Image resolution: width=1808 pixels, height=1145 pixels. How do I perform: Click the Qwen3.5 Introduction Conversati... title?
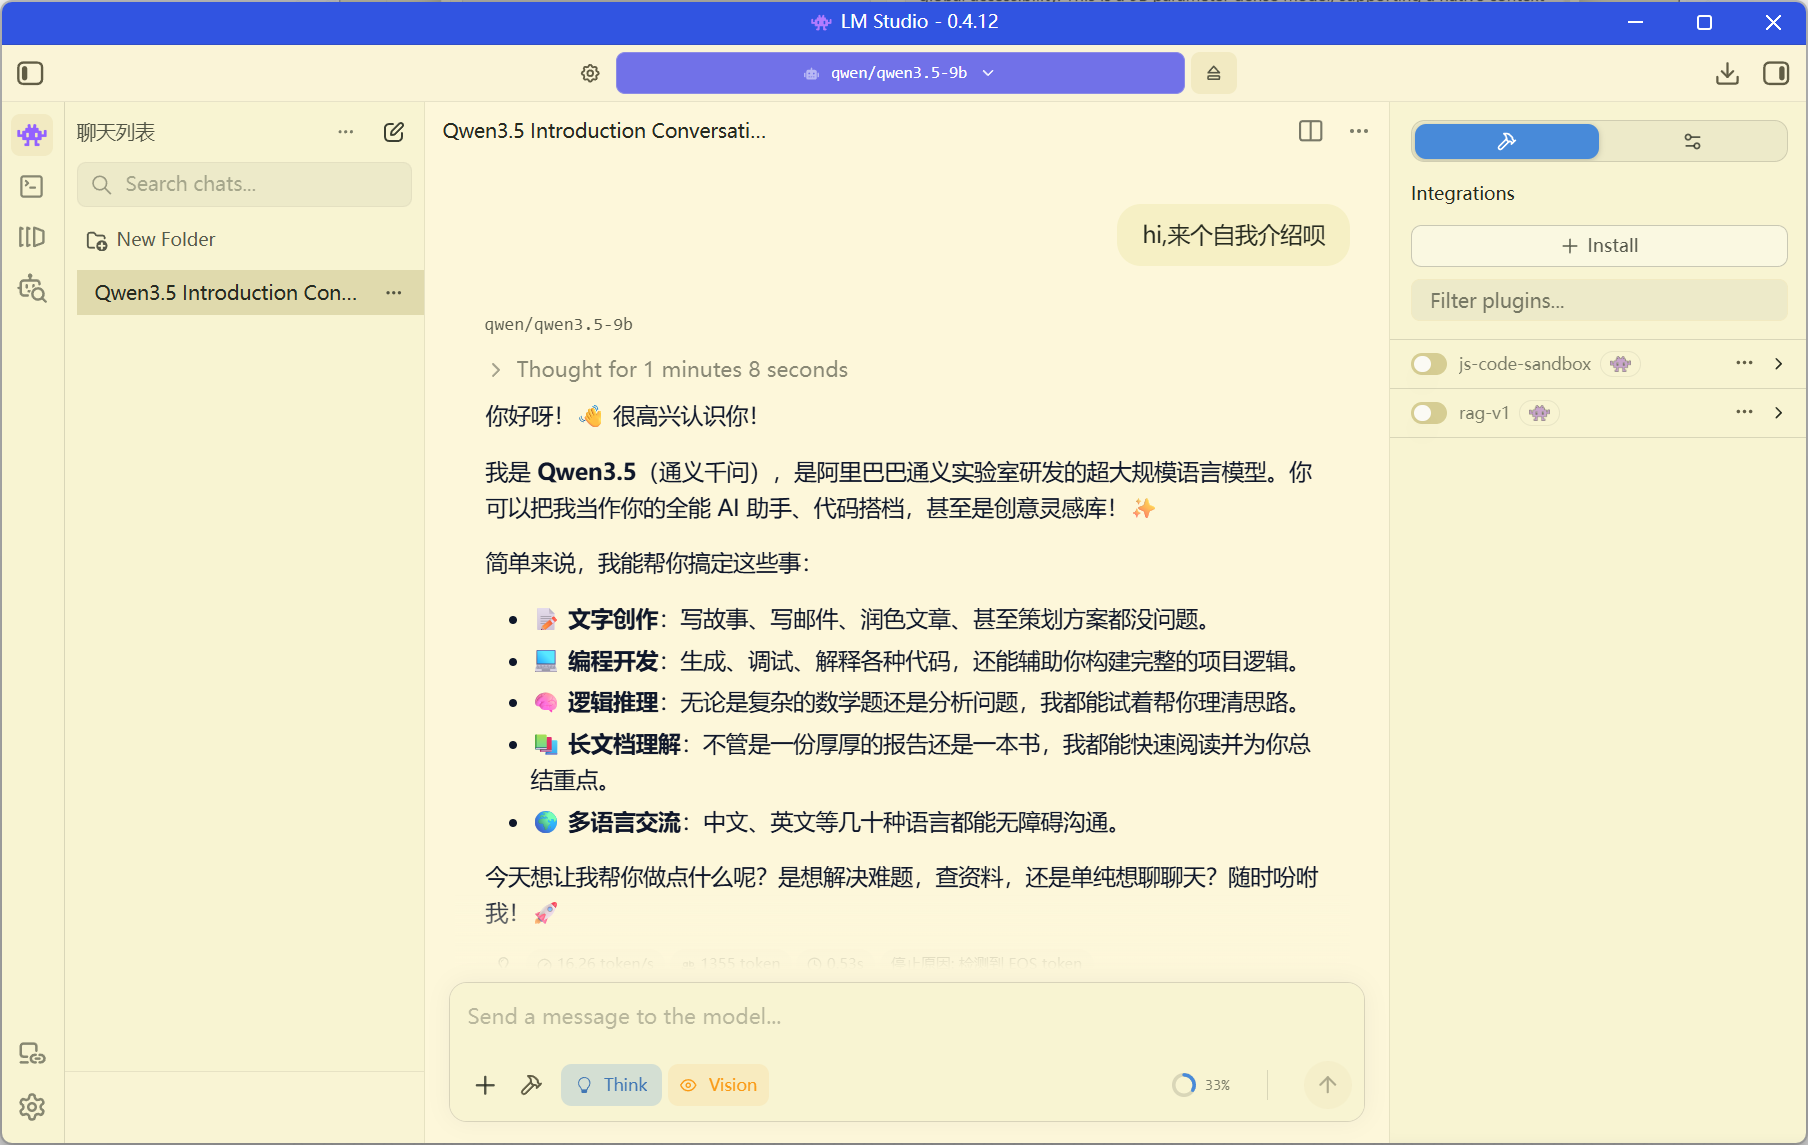pos(604,131)
